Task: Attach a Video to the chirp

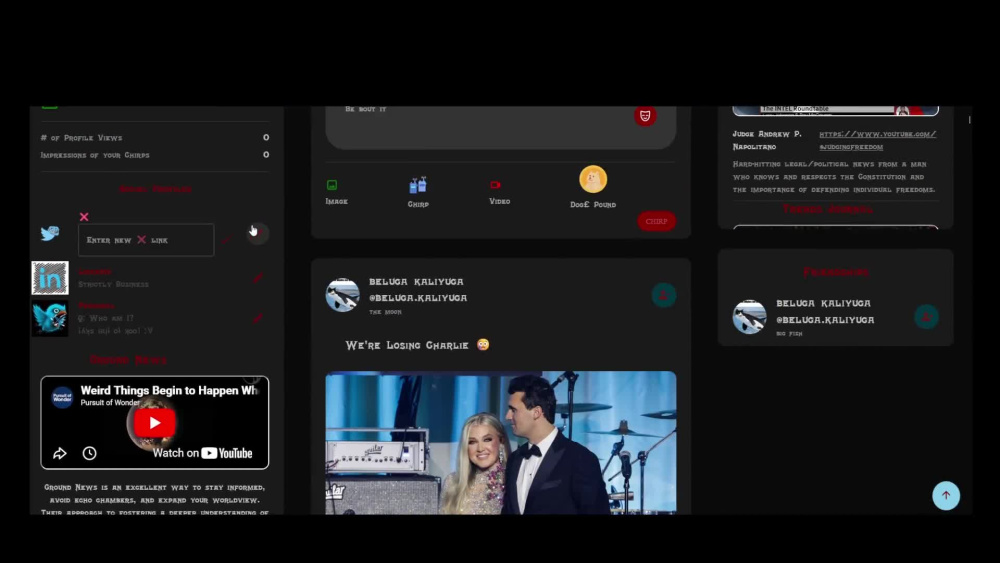Action: tap(499, 191)
